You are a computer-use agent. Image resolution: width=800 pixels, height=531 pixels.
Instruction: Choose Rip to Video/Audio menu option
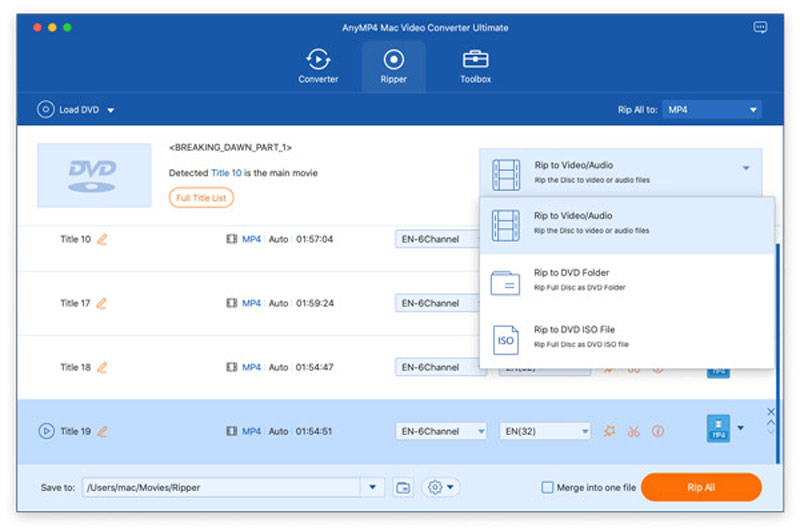[627, 224]
